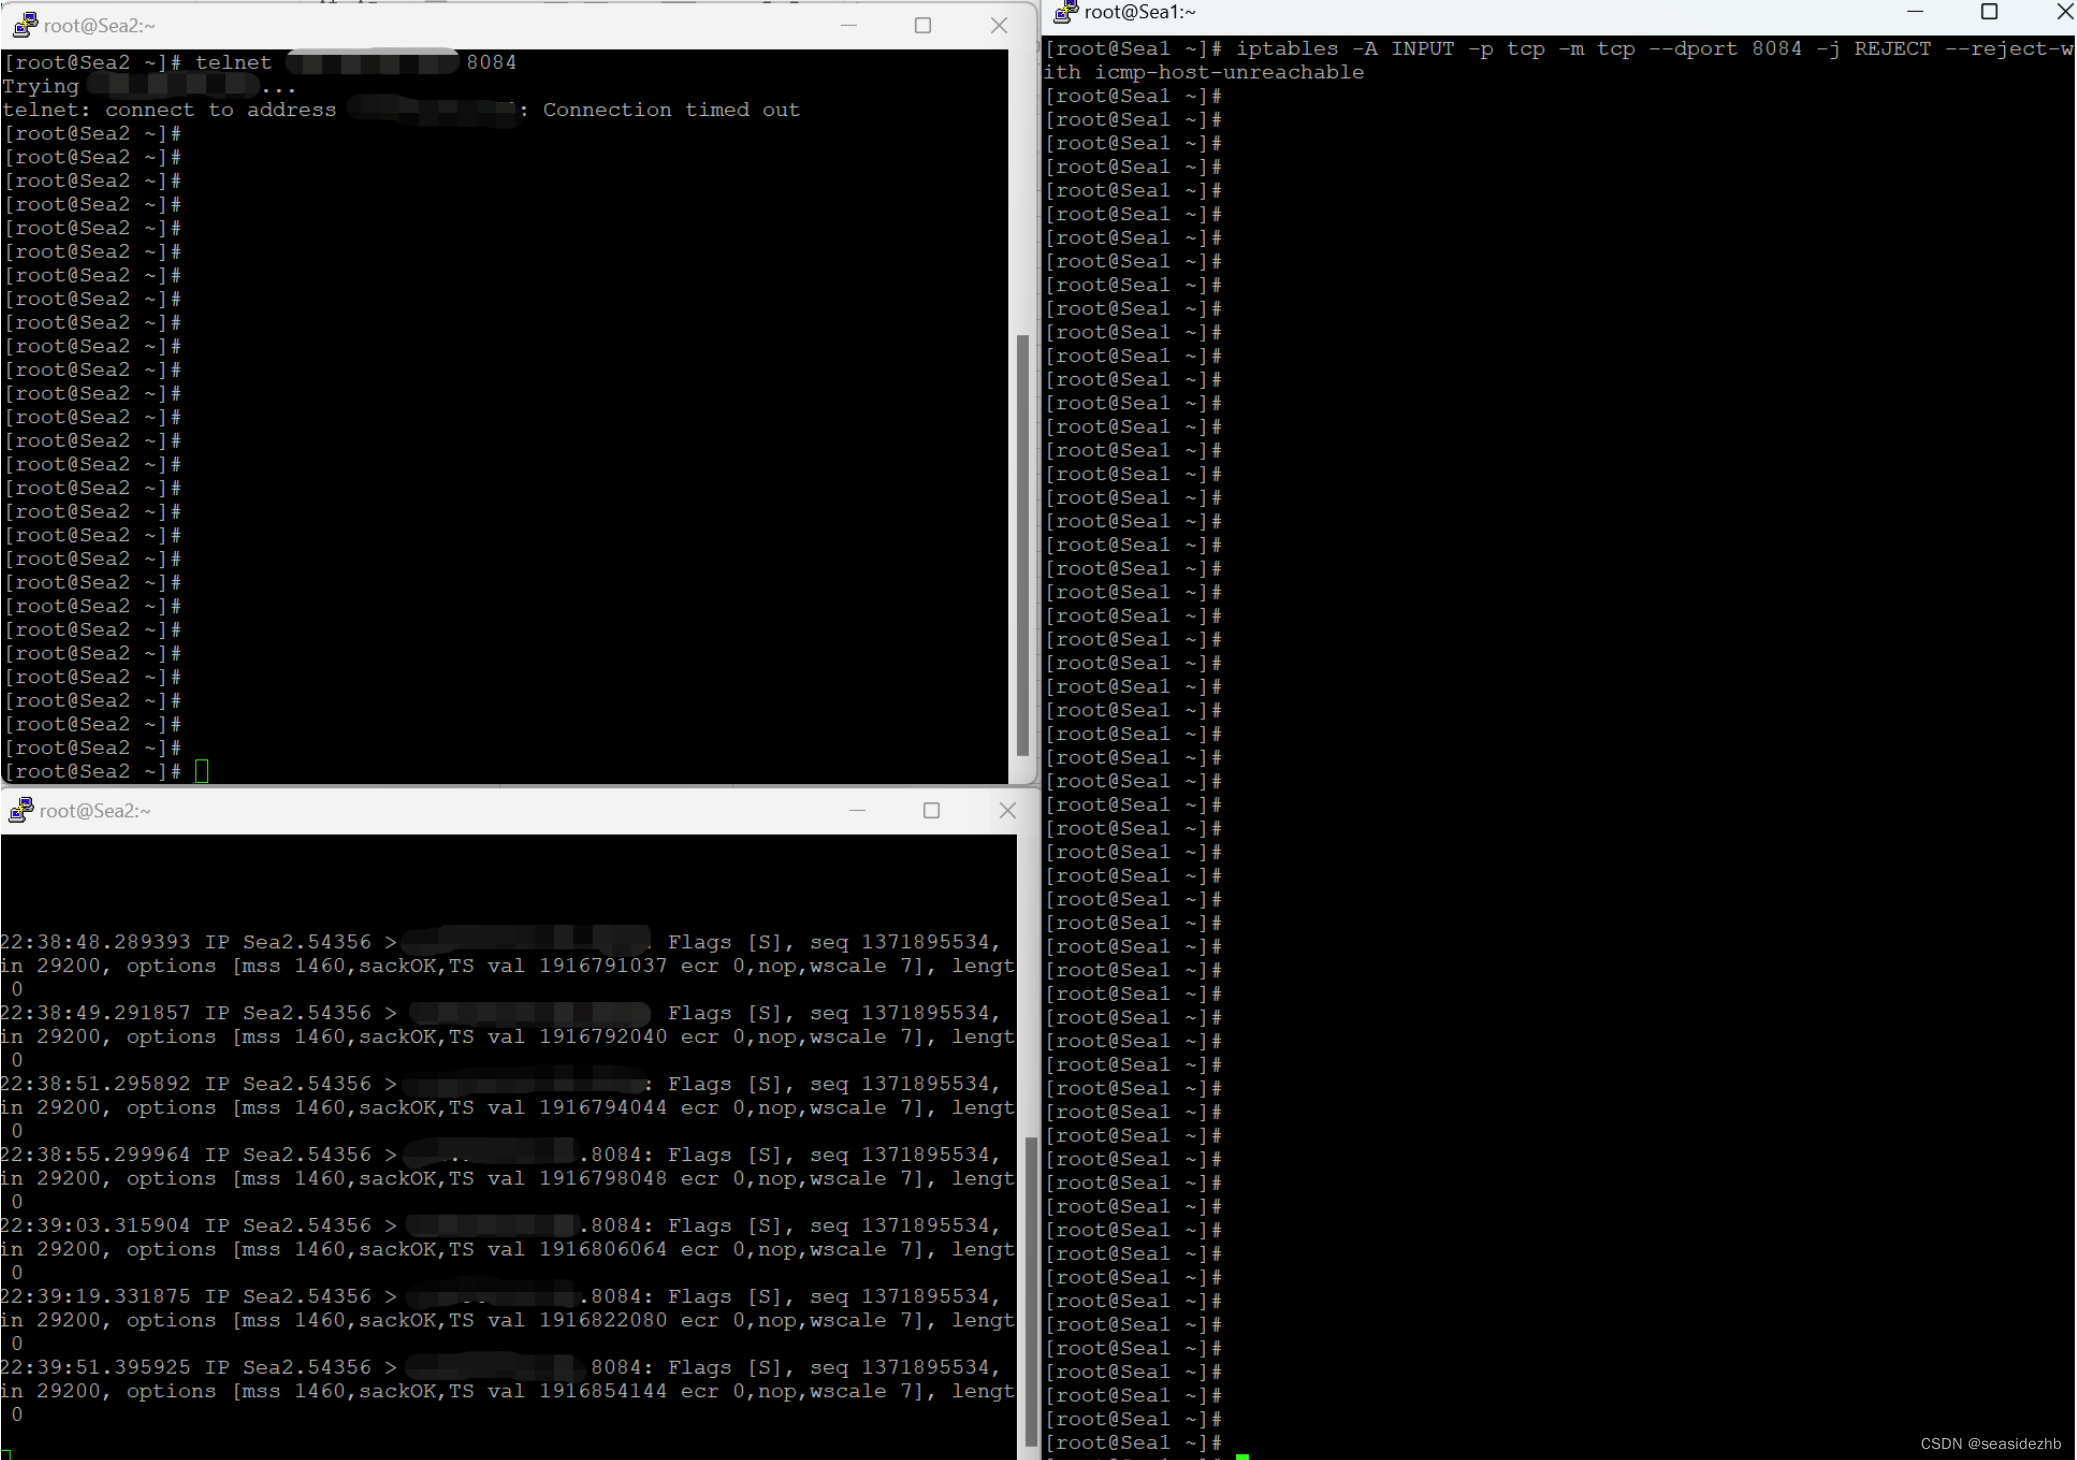The width and height of the screenshot is (2077, 1460).
Task: Click the options line with TS val 1916791037
Action: tap(507, 966)
